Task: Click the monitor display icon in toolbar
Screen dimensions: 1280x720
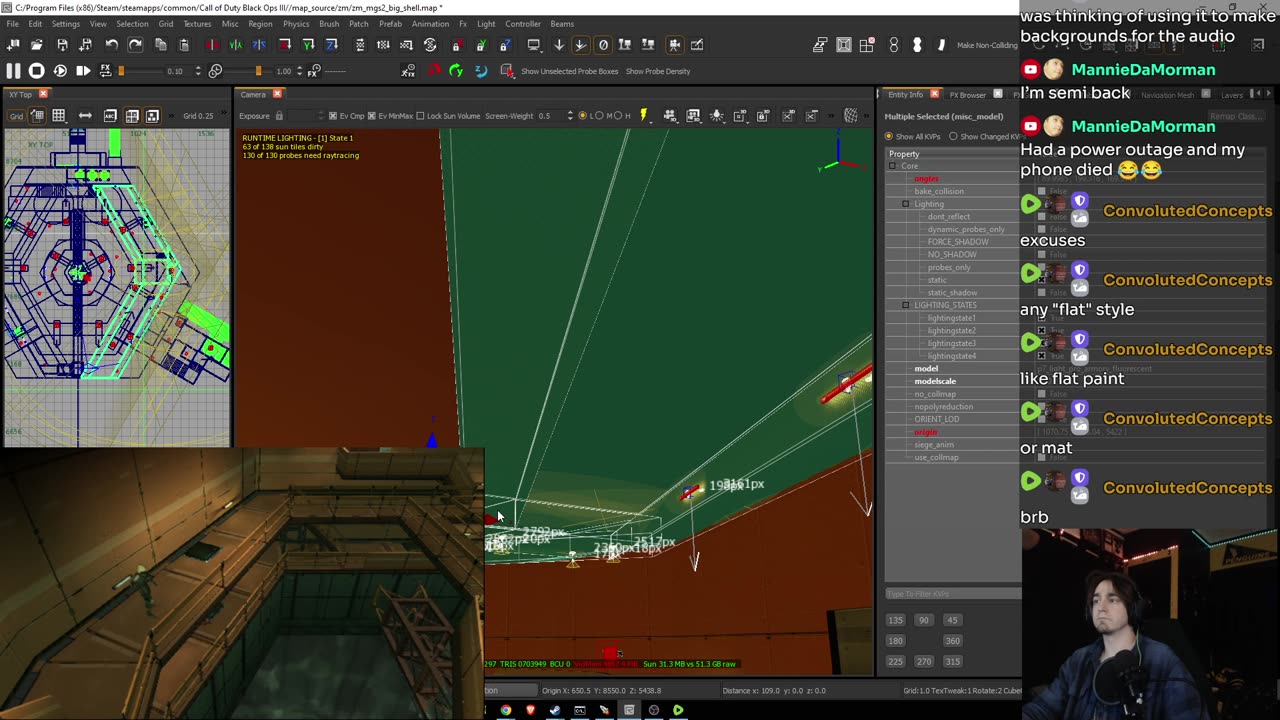Action: 534,45
